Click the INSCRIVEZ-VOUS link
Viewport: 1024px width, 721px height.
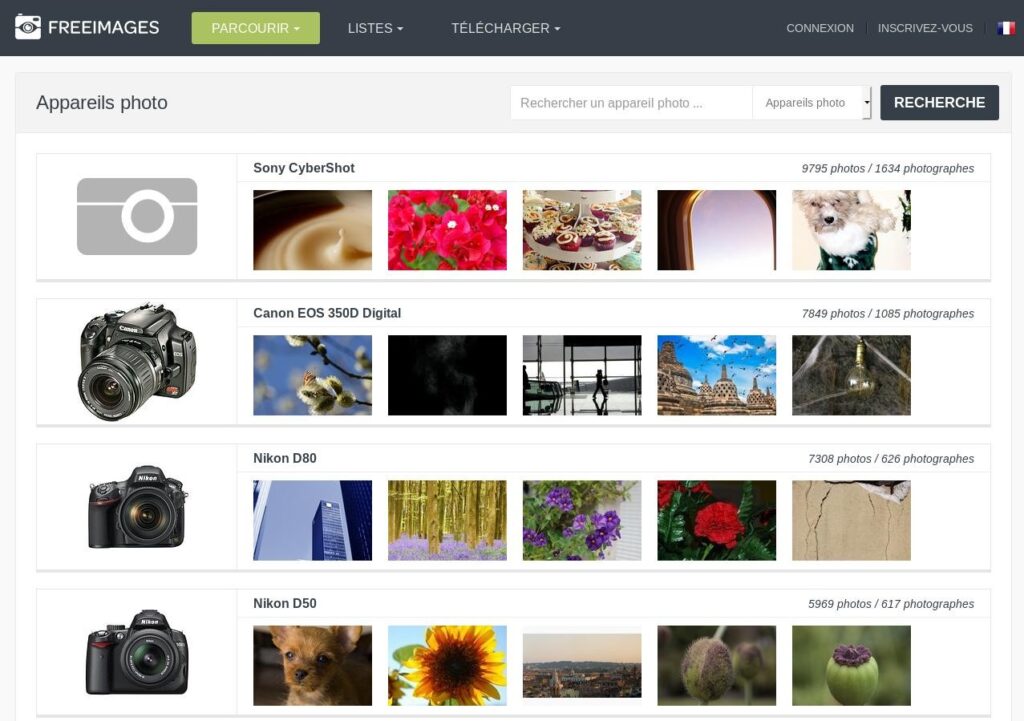[925, 28]
